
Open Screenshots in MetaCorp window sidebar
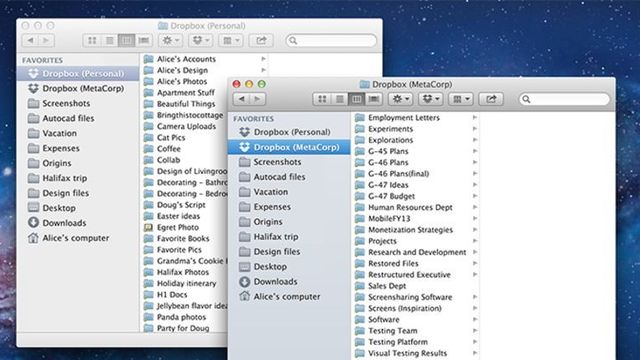[289, 162]
